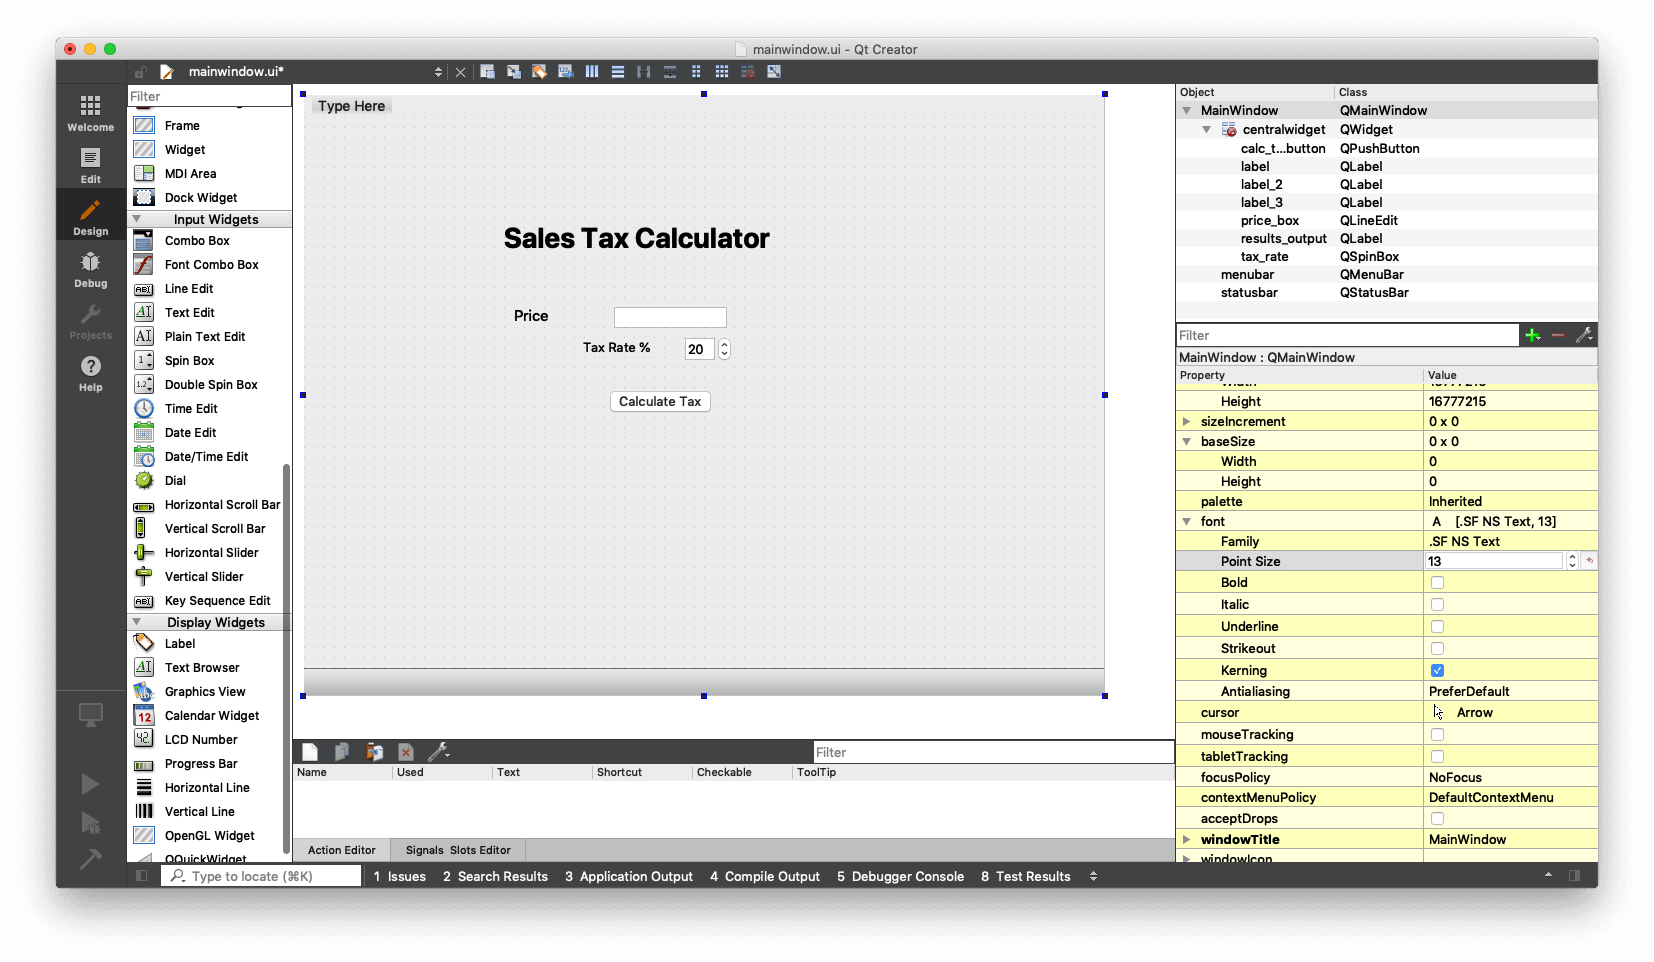Select Design mode in sidebar
The width and height of the screenshot is (1654, 962).
pos(90,217)
